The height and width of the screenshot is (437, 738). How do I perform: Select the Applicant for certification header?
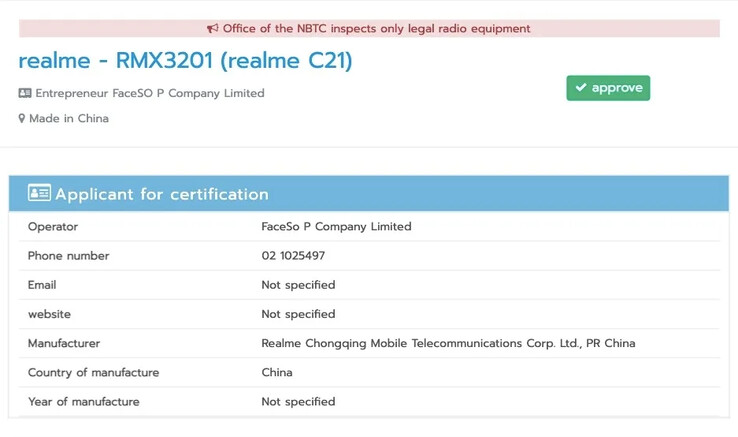369,194
